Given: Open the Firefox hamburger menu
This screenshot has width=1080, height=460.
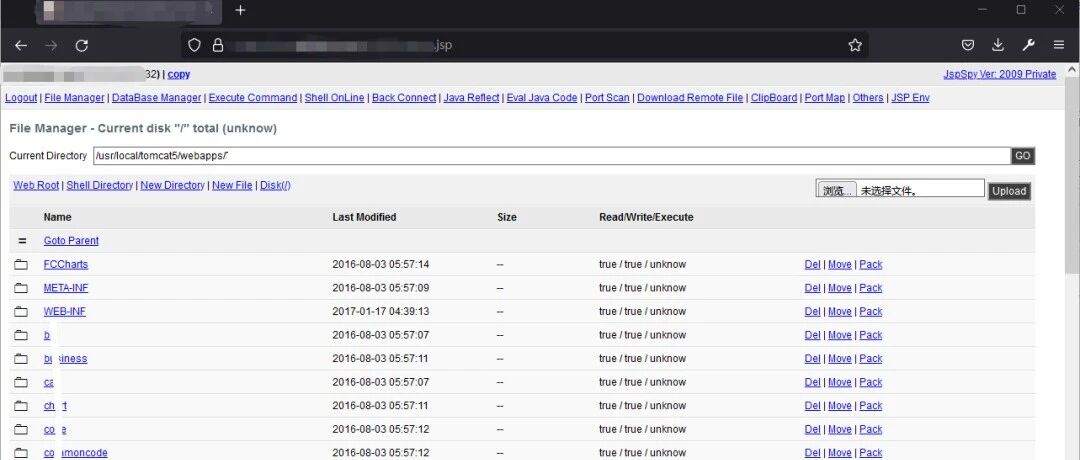Looking at the screenshot, I should (x=1059, y=45).
